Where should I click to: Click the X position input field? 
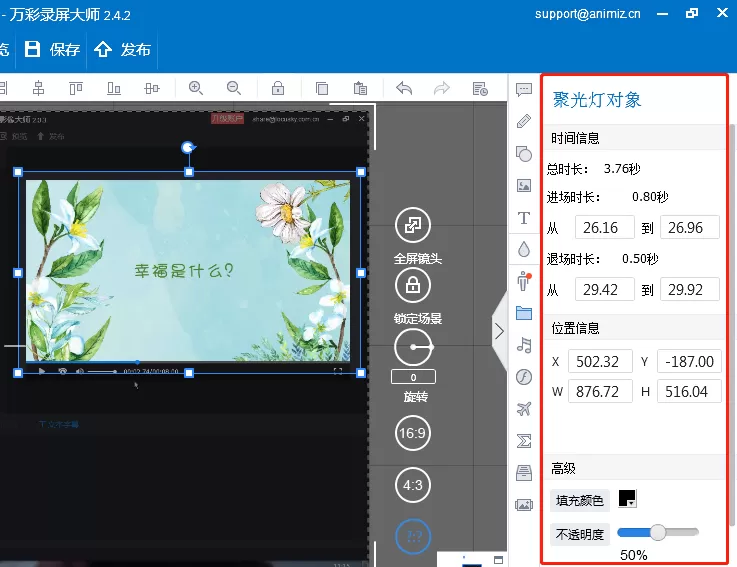(600, 361)
